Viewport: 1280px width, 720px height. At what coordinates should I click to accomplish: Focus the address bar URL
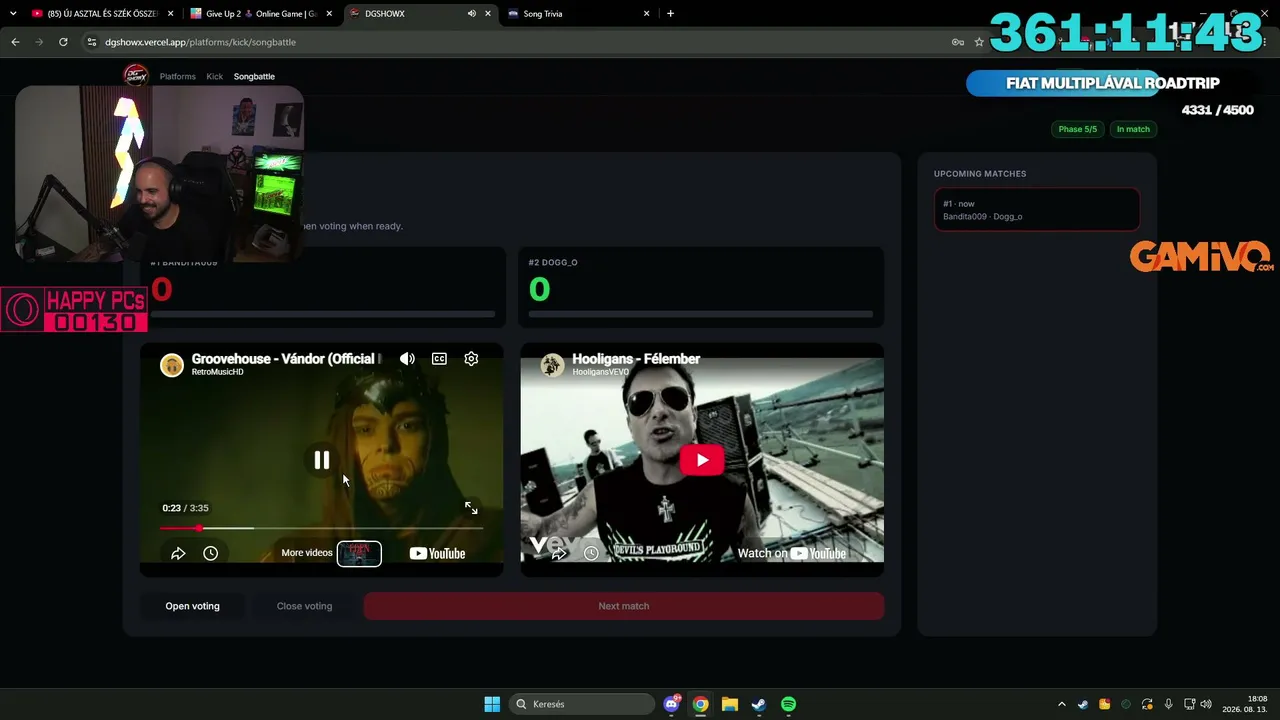point(200,42)
